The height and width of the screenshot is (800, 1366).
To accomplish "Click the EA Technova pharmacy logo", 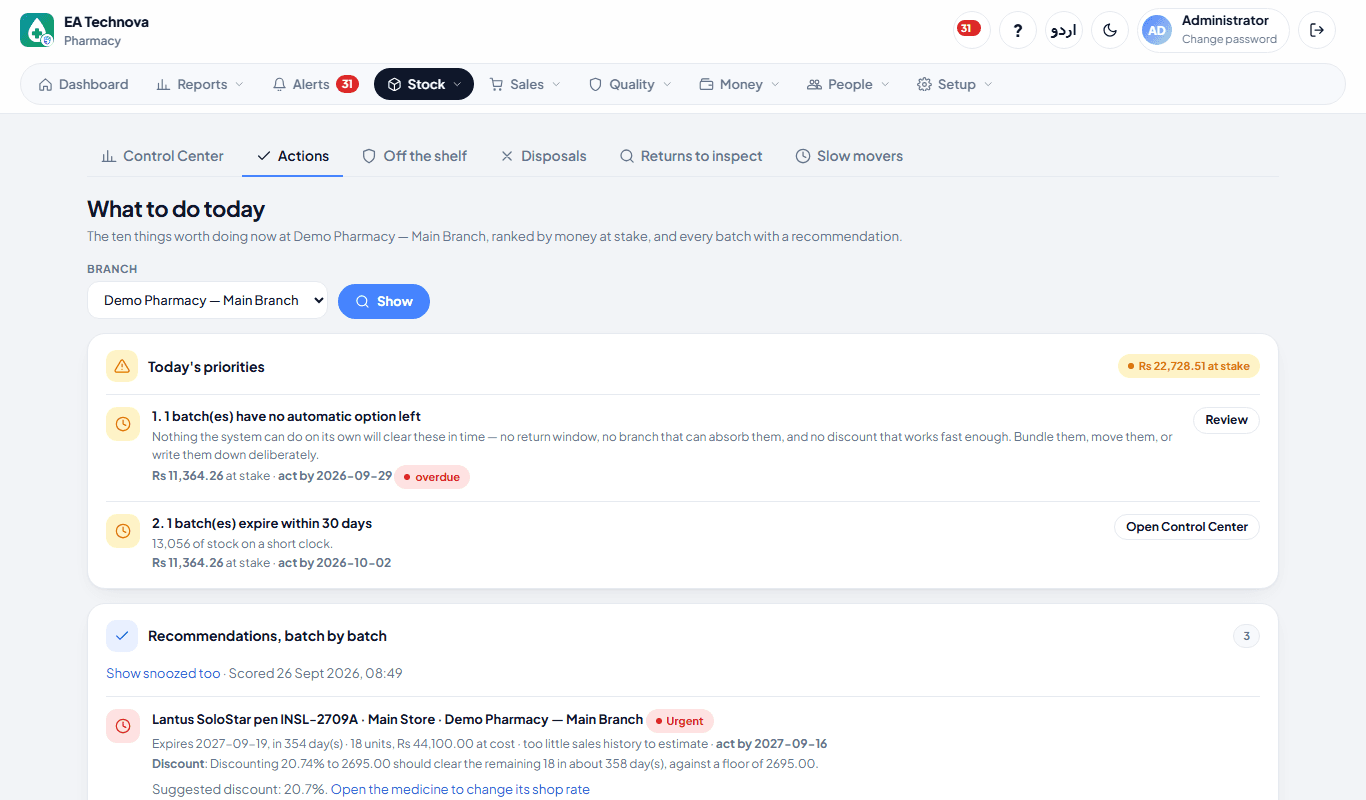I will click(x=37, y=30).
